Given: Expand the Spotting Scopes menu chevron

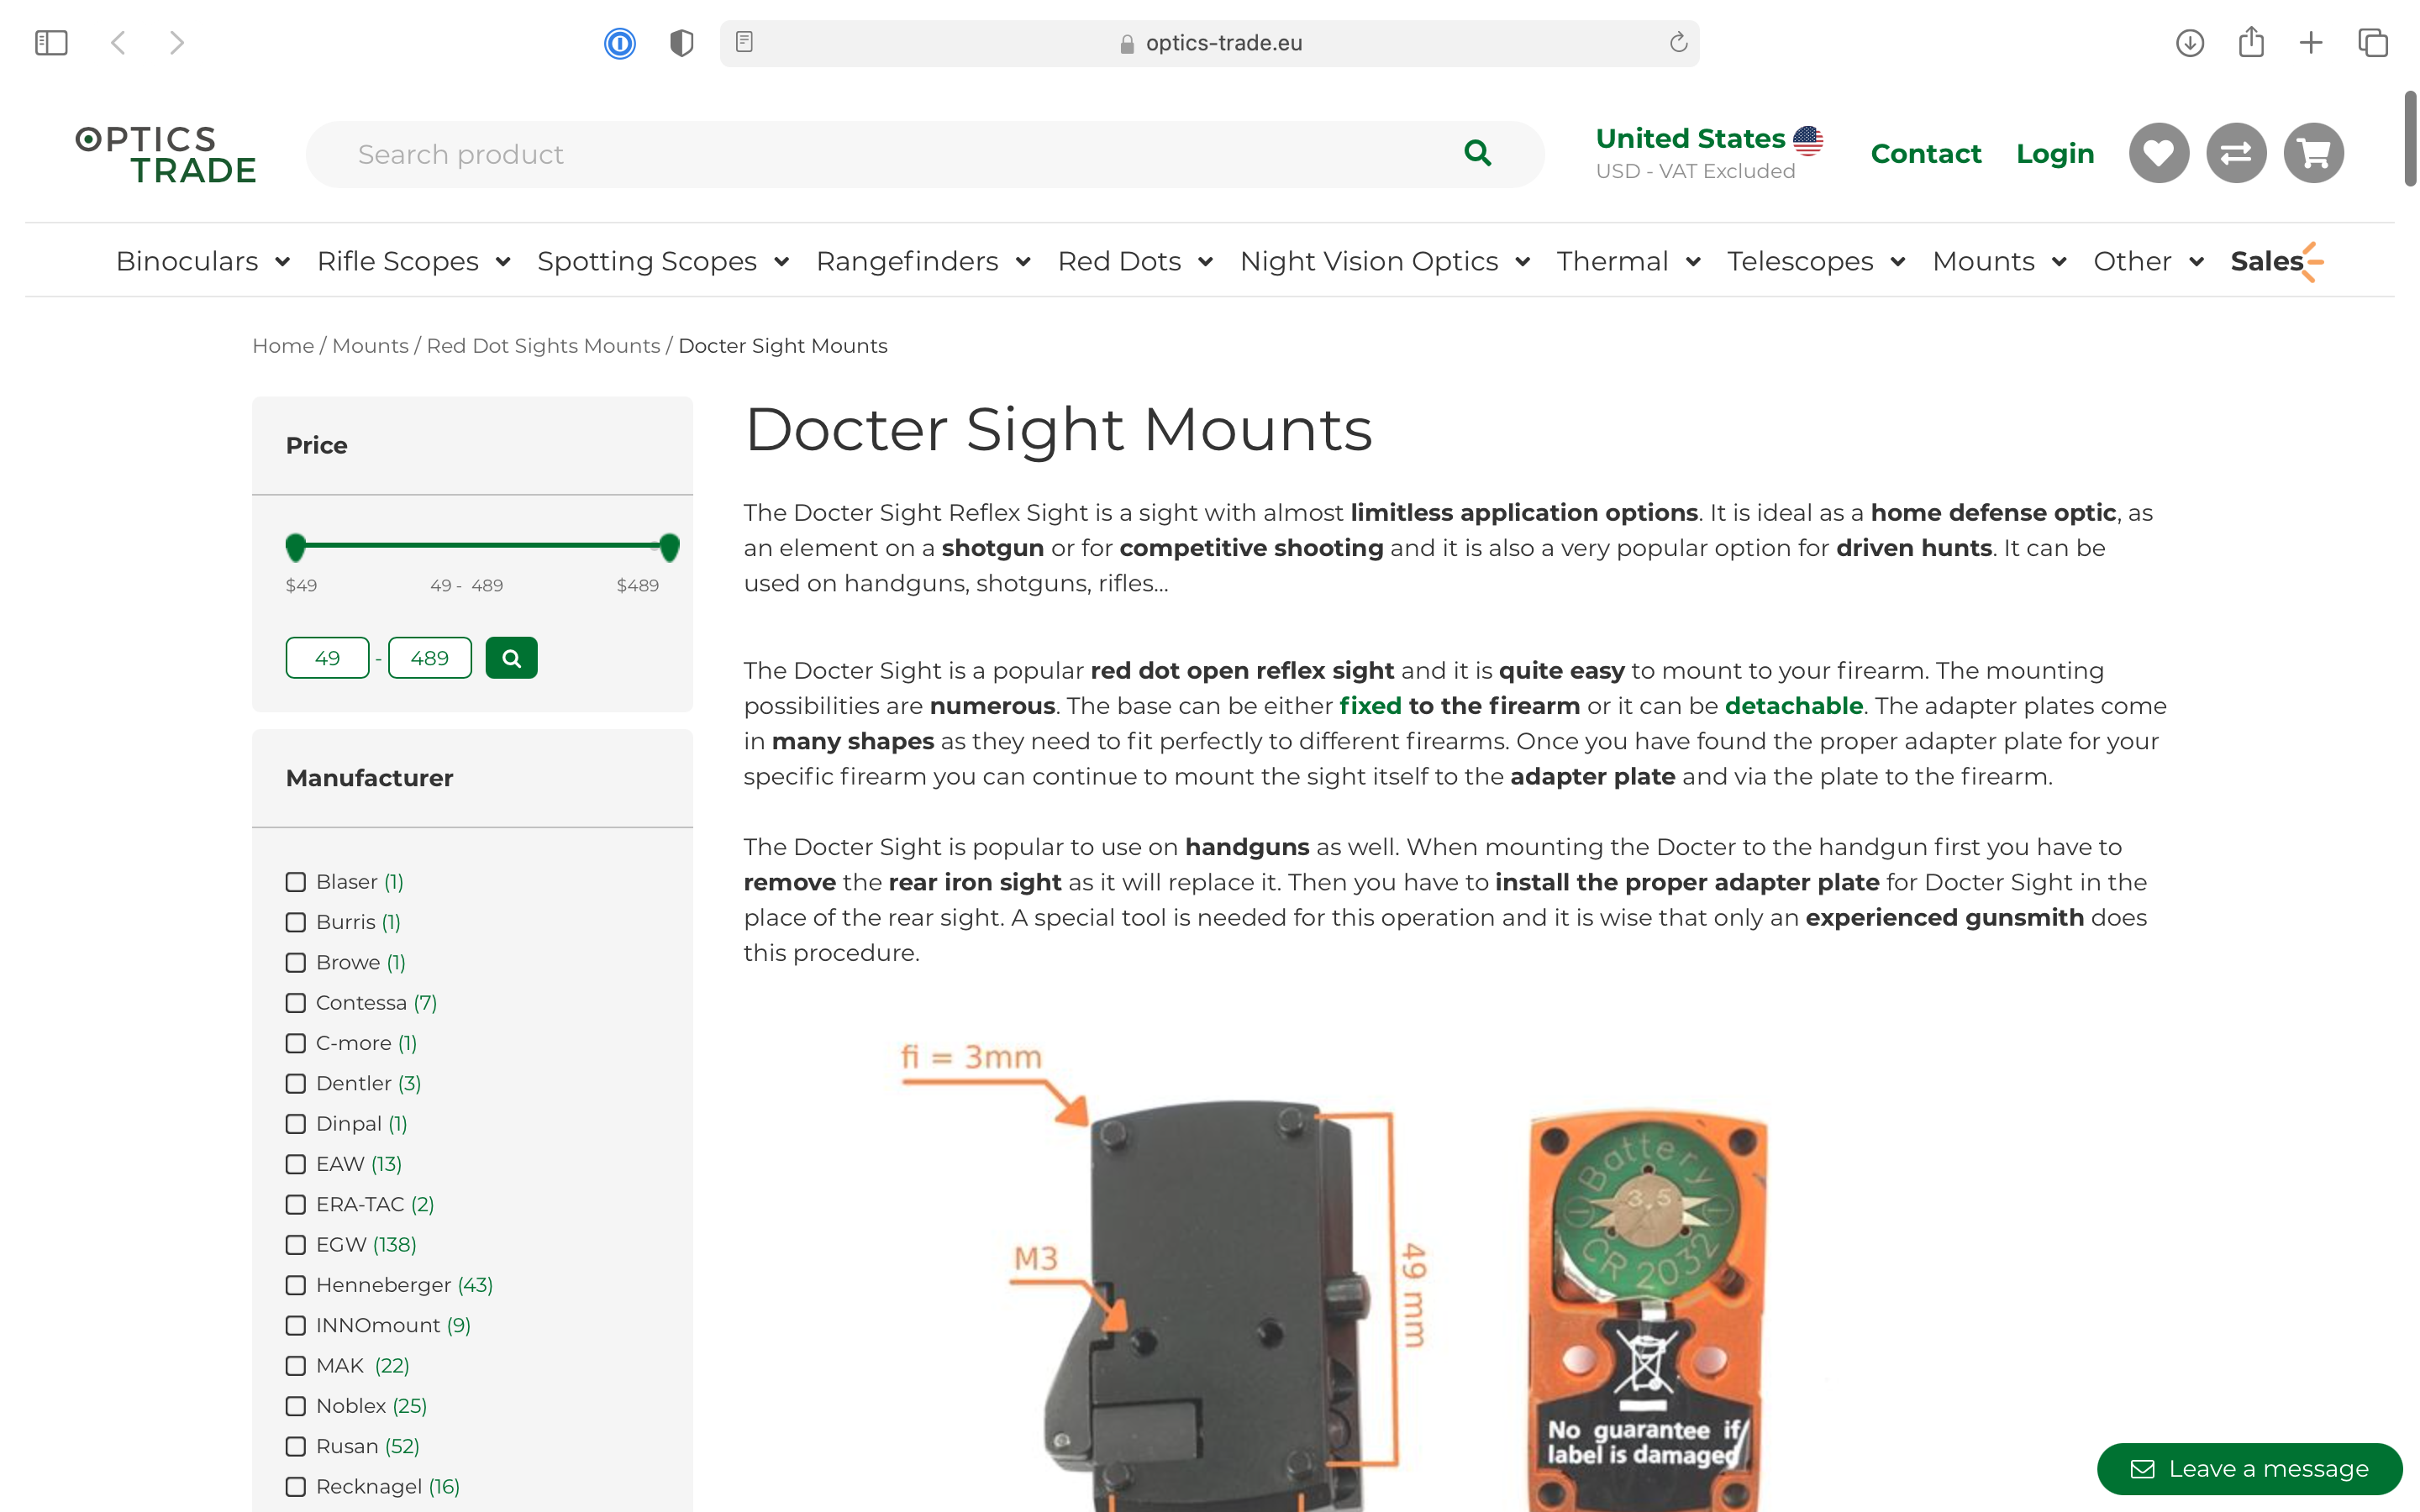Looking at the screenshot, I should (781, 262).
